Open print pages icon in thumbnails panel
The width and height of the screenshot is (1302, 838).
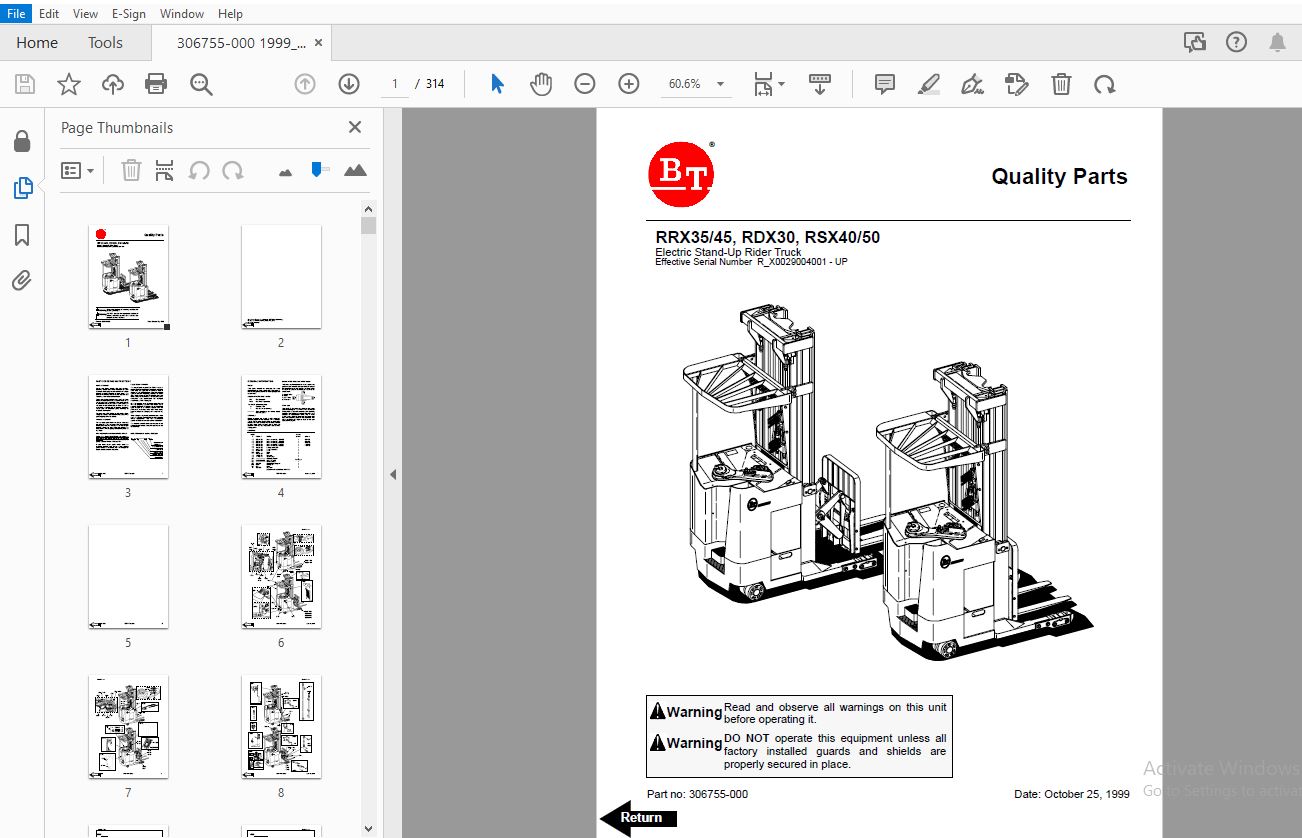pyautogui.click(x=165, y=171)
